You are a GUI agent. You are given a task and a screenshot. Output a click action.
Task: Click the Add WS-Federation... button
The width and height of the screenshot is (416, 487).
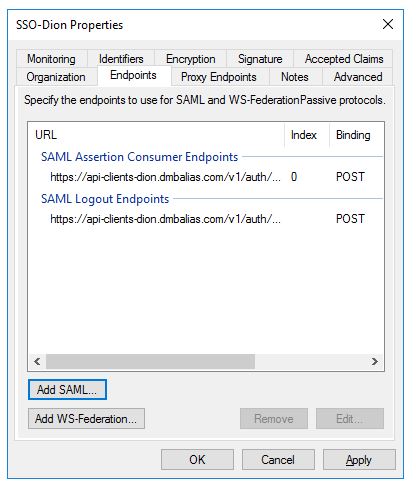(x=86, y=418)
